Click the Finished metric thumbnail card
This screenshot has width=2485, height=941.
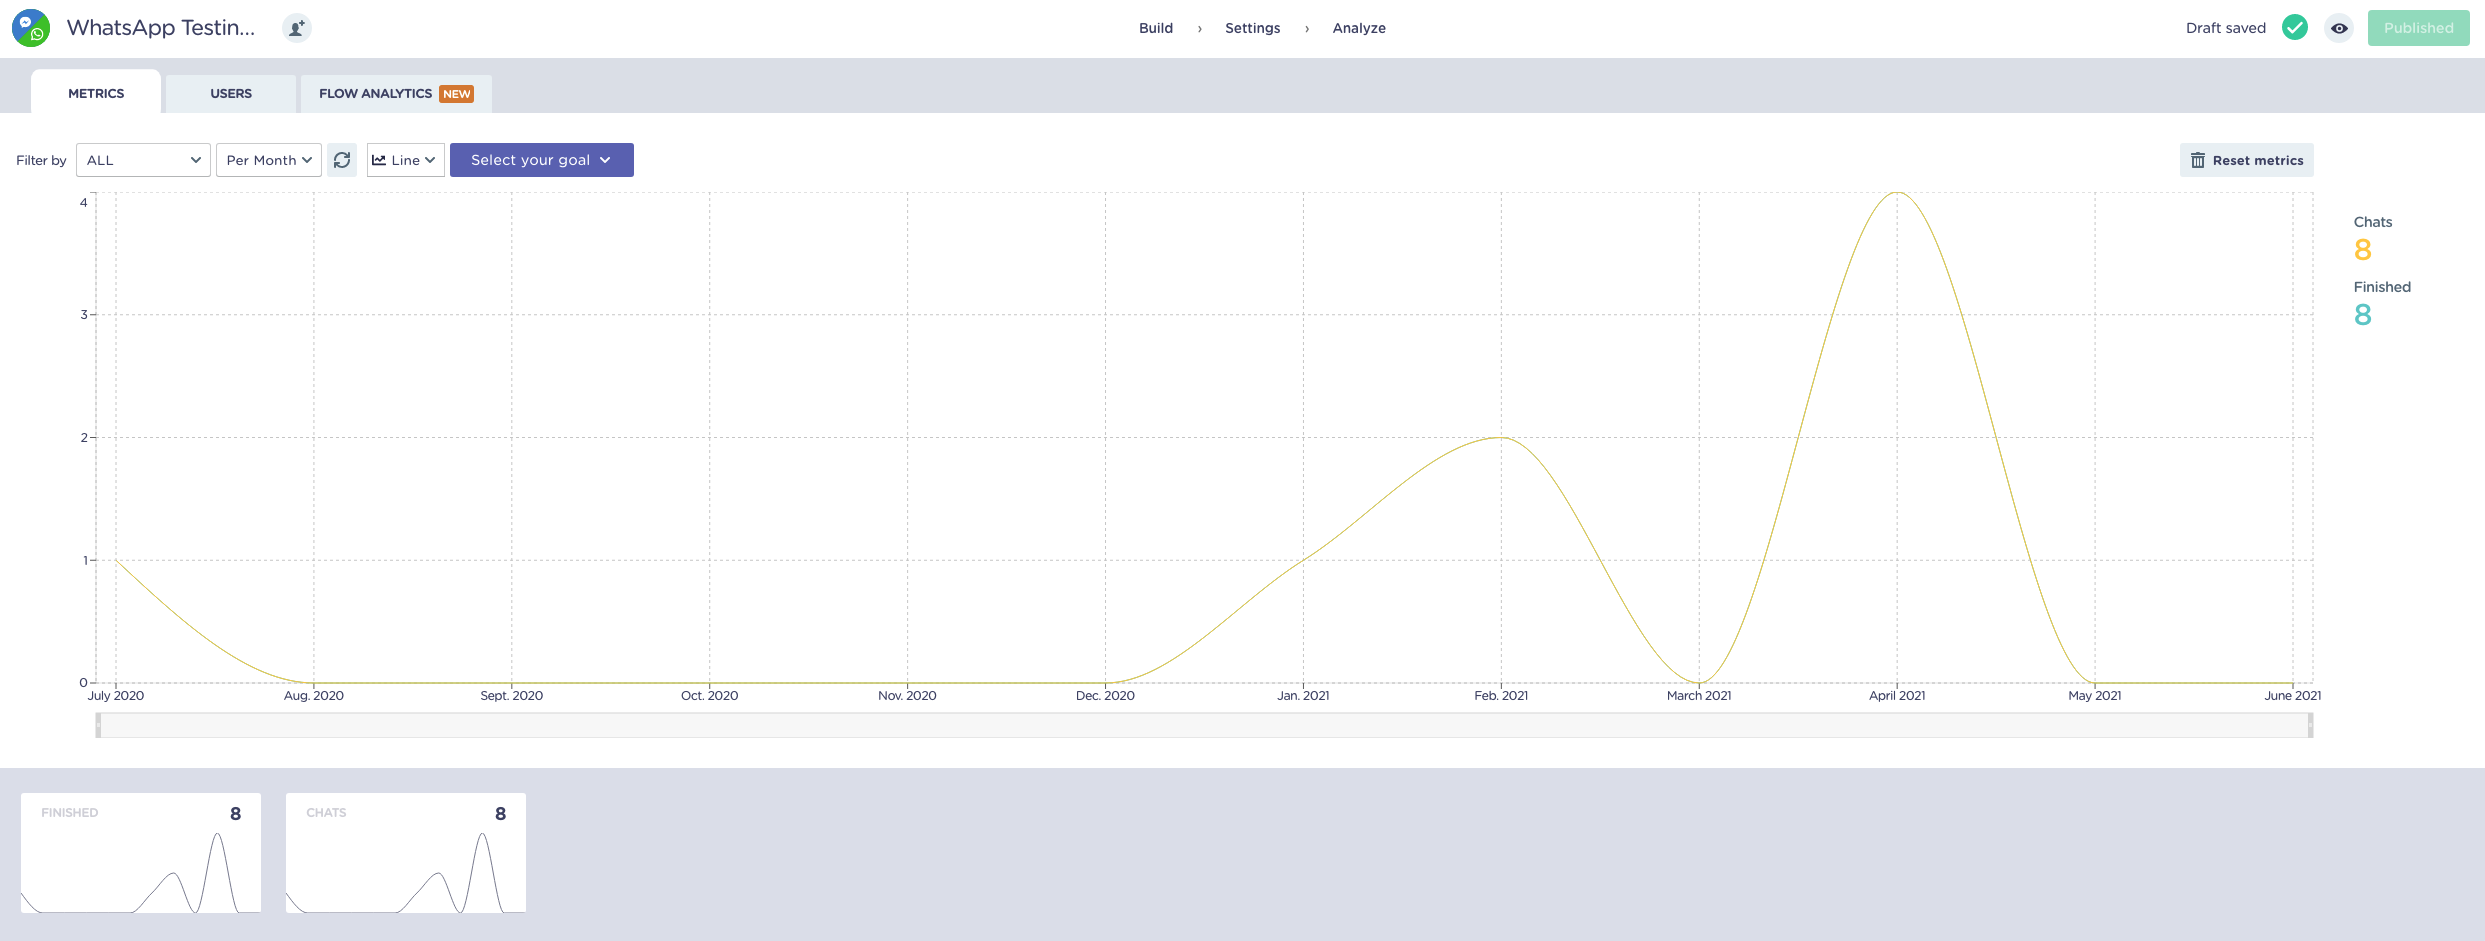141,853
